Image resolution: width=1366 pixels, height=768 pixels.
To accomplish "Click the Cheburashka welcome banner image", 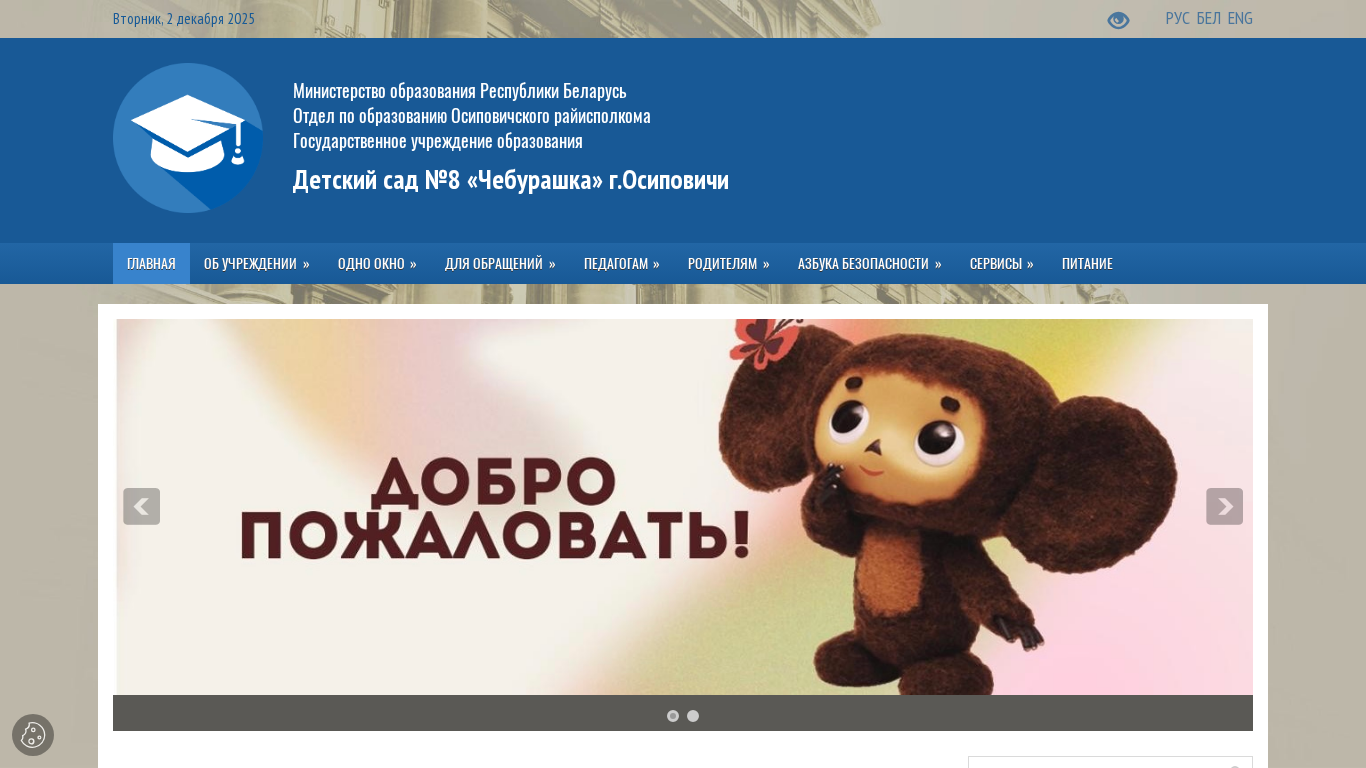I will pos(684,507).
